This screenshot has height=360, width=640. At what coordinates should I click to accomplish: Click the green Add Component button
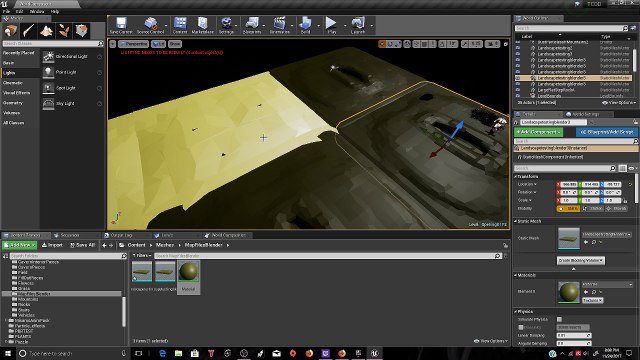(538, 132)
